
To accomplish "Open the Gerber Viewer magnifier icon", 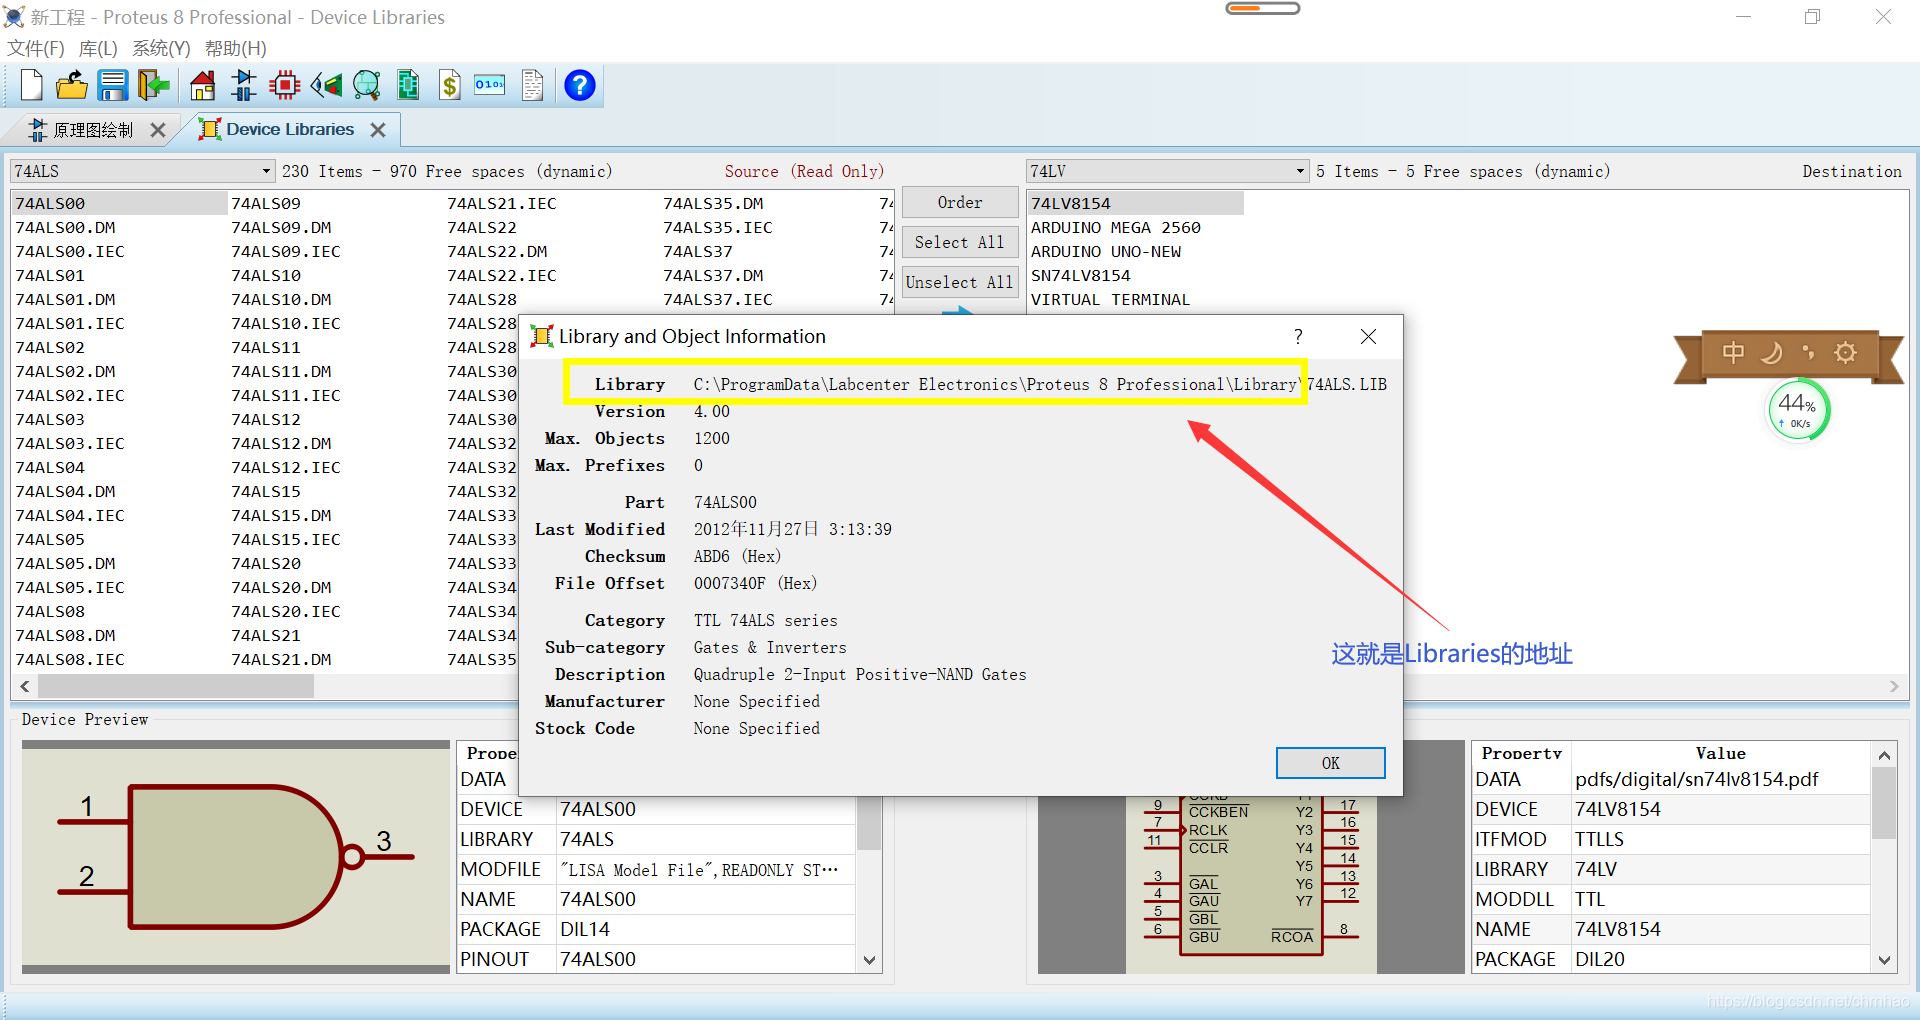I will tap(367, 86).
